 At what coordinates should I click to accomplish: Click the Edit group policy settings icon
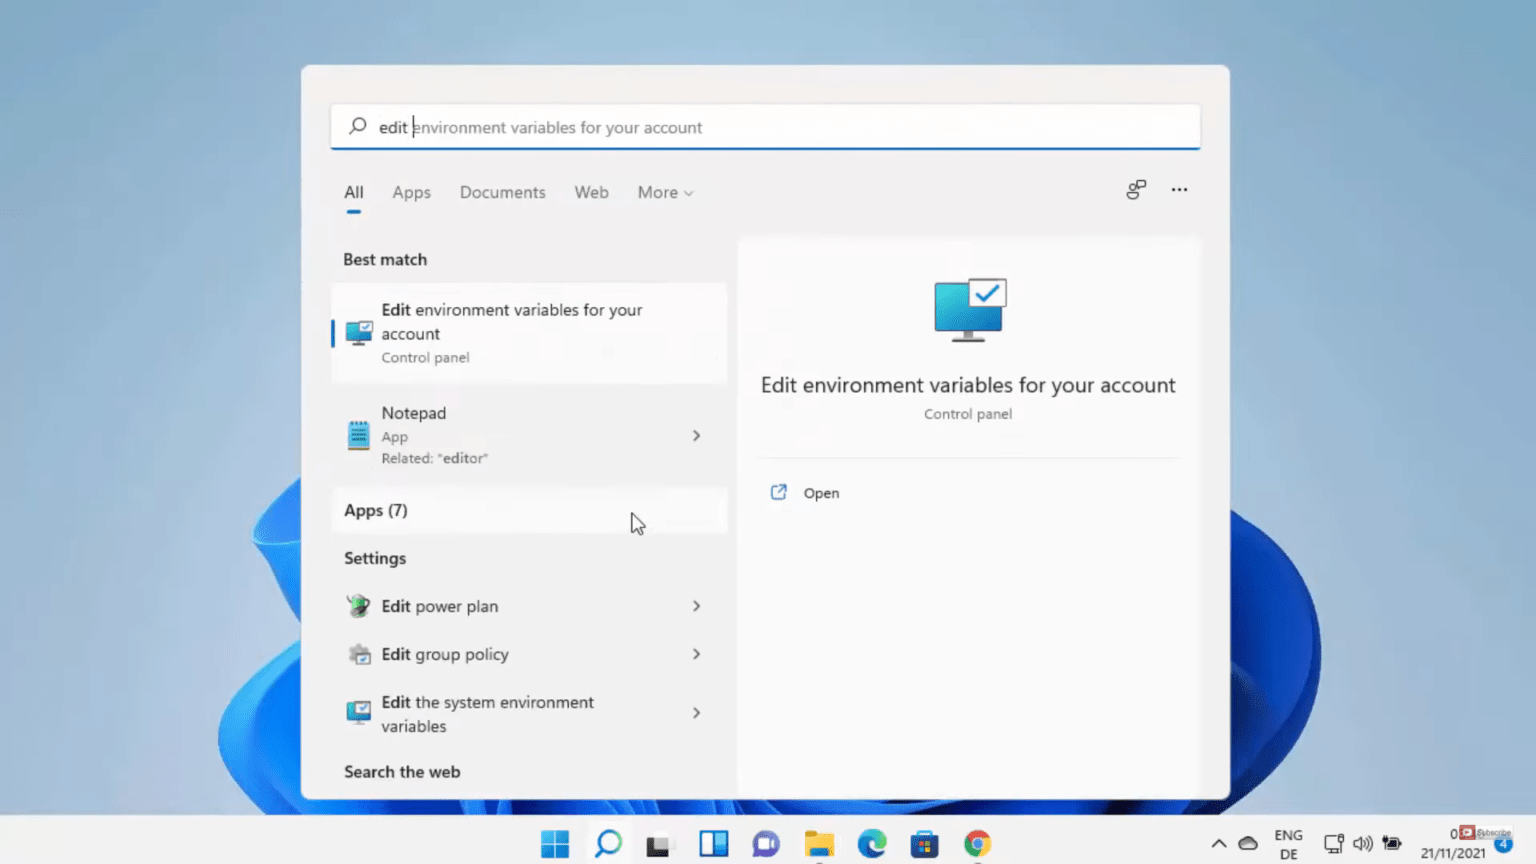click(358, 654)
